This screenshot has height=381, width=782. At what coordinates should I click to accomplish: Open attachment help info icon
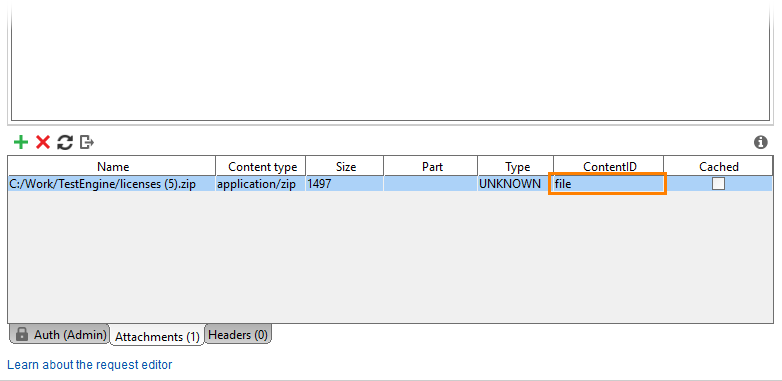pyautogui.click(x=760, y=143)
